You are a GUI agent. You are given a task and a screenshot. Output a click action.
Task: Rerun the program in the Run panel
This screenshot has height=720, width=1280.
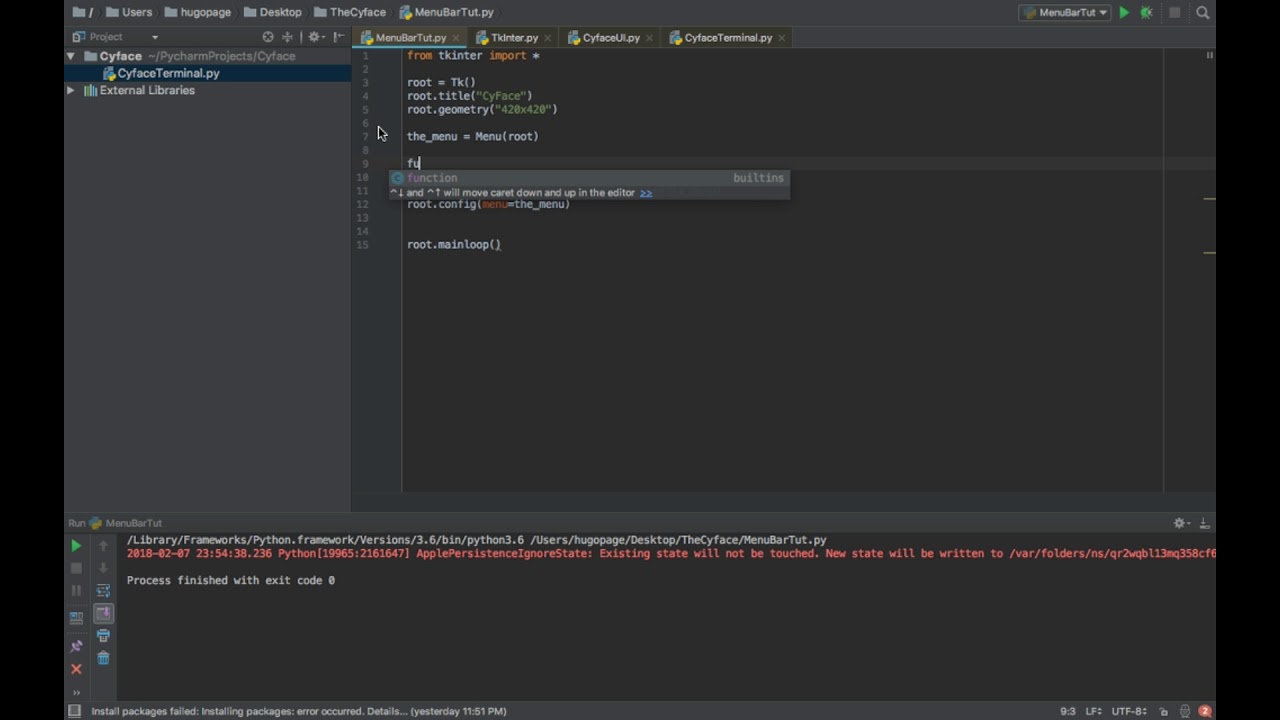tap(76, 546)
